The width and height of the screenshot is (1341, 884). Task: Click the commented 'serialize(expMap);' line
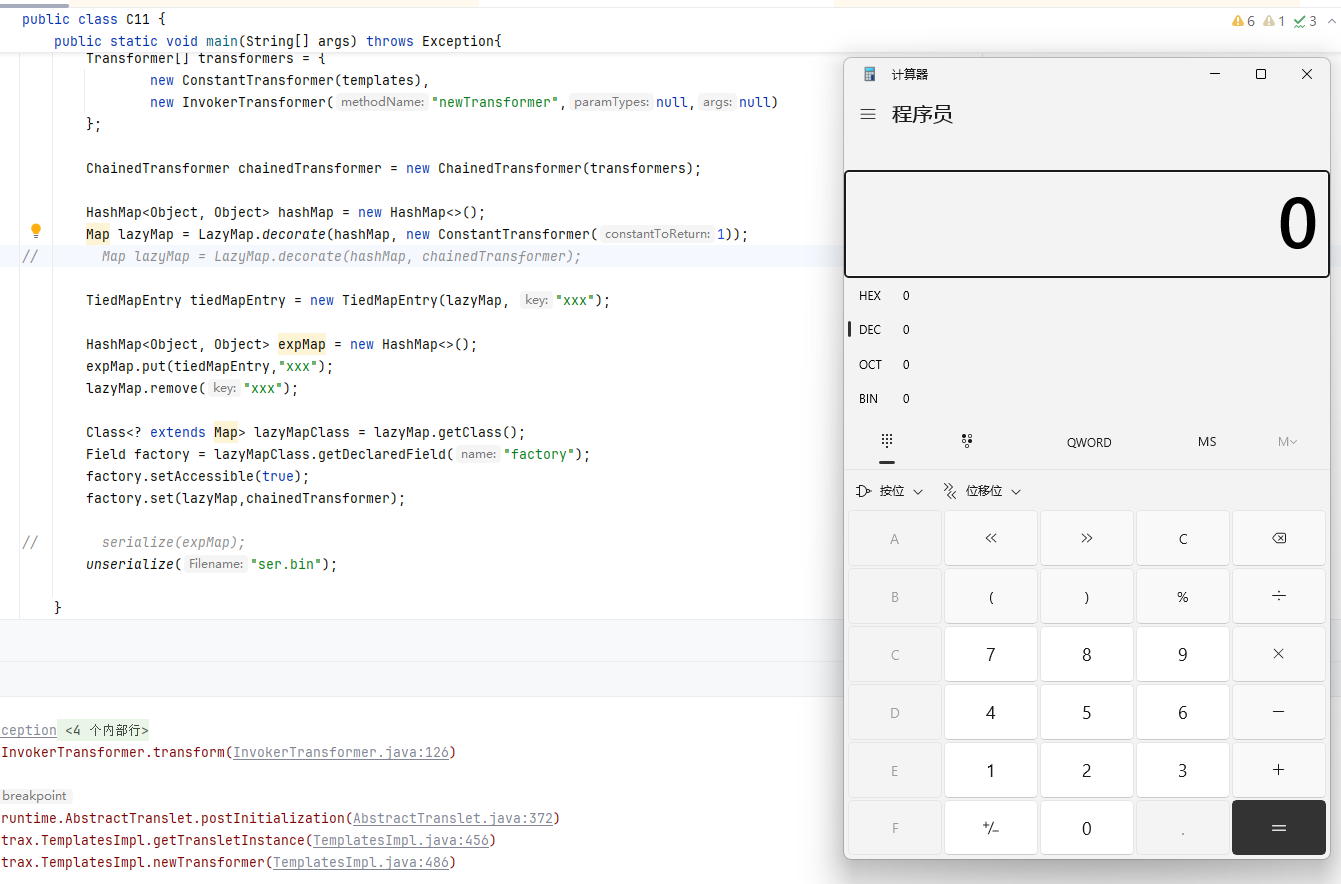[174, 542]
